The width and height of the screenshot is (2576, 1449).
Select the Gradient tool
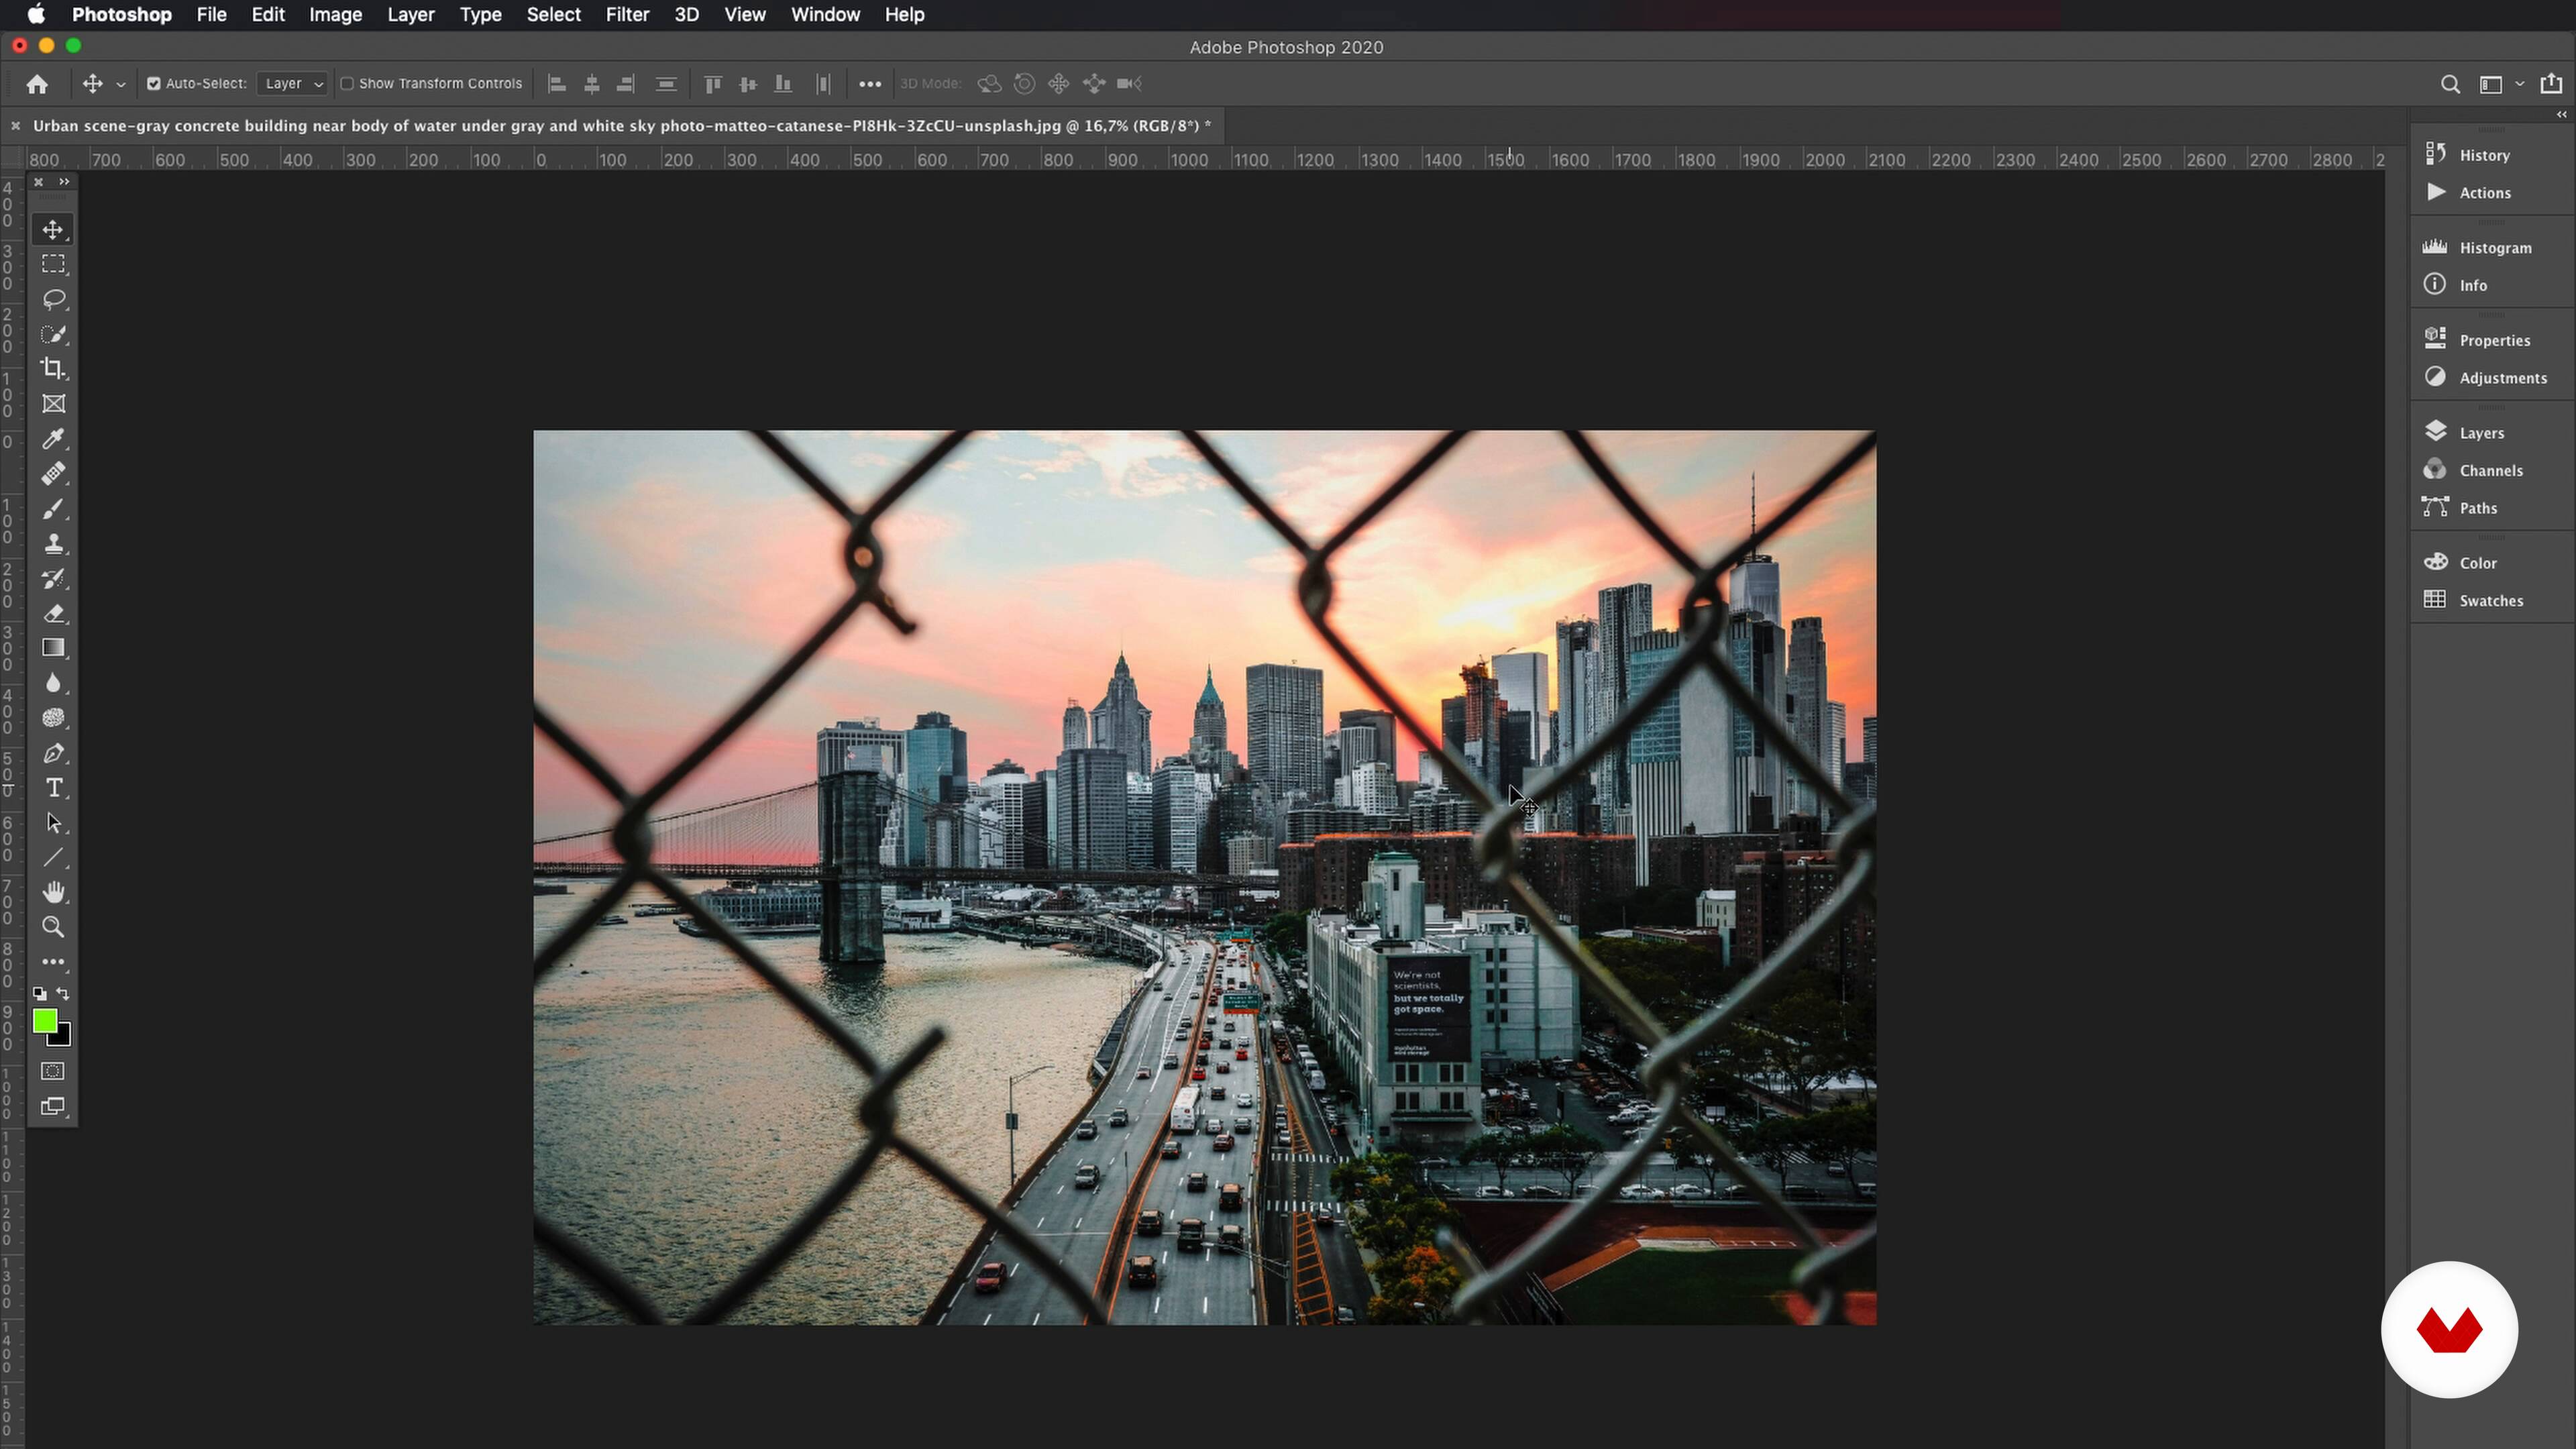[x=53, y=648]
